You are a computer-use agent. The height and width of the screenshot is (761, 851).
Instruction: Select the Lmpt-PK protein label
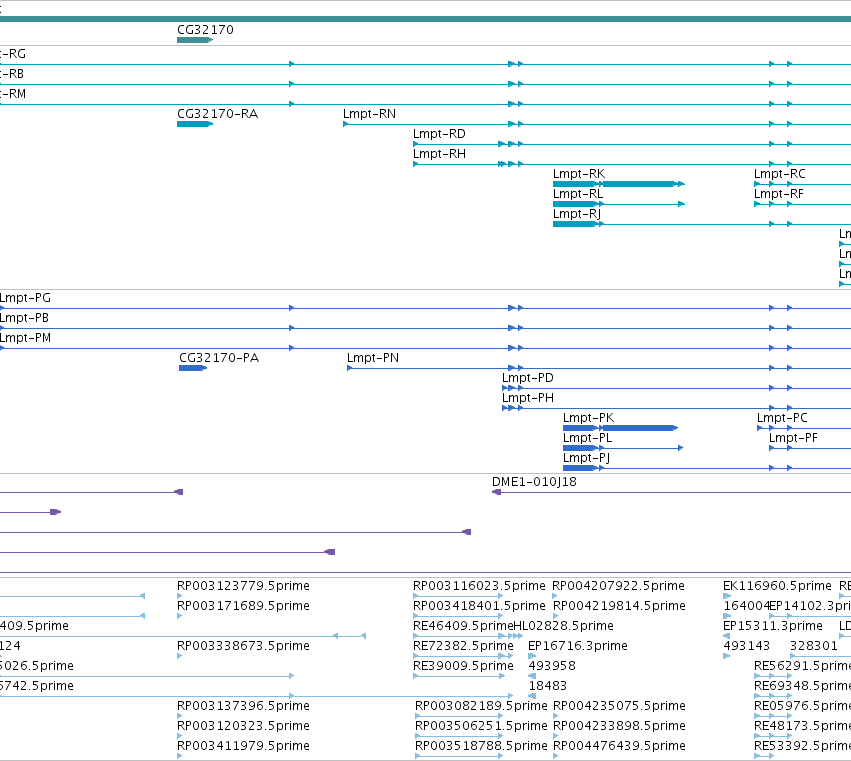(588, 418)
